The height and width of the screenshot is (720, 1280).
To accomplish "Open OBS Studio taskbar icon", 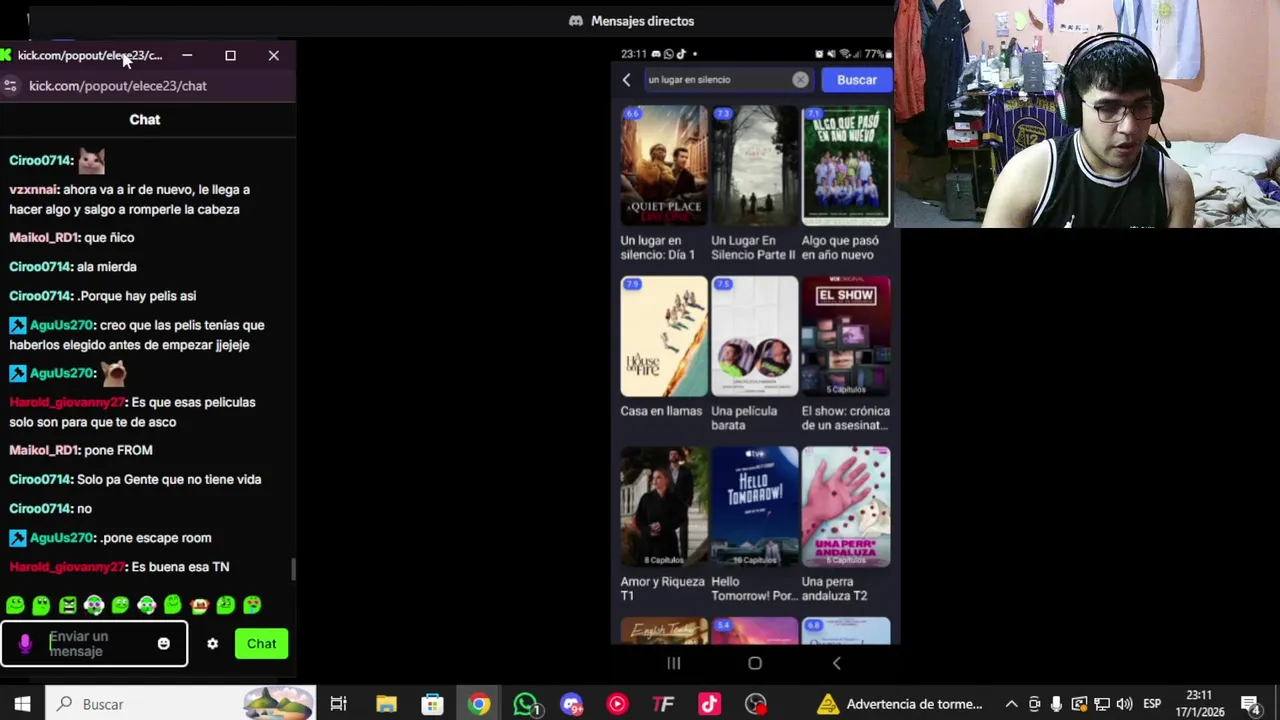I will pyautogui.click(x=756, y=704).
